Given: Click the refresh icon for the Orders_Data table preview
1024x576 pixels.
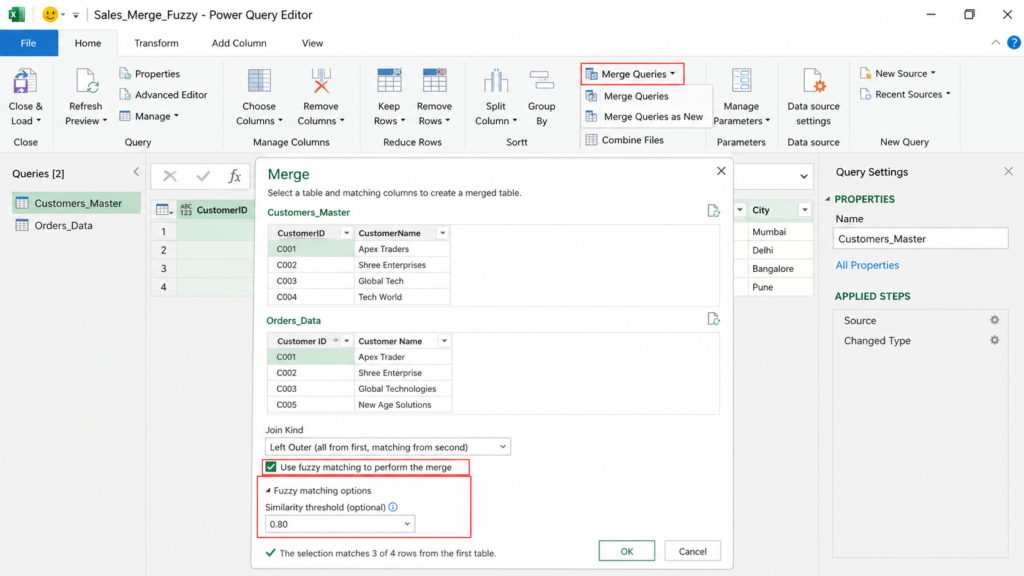Looking at the screenshot, I should click(x=713, y=319).
